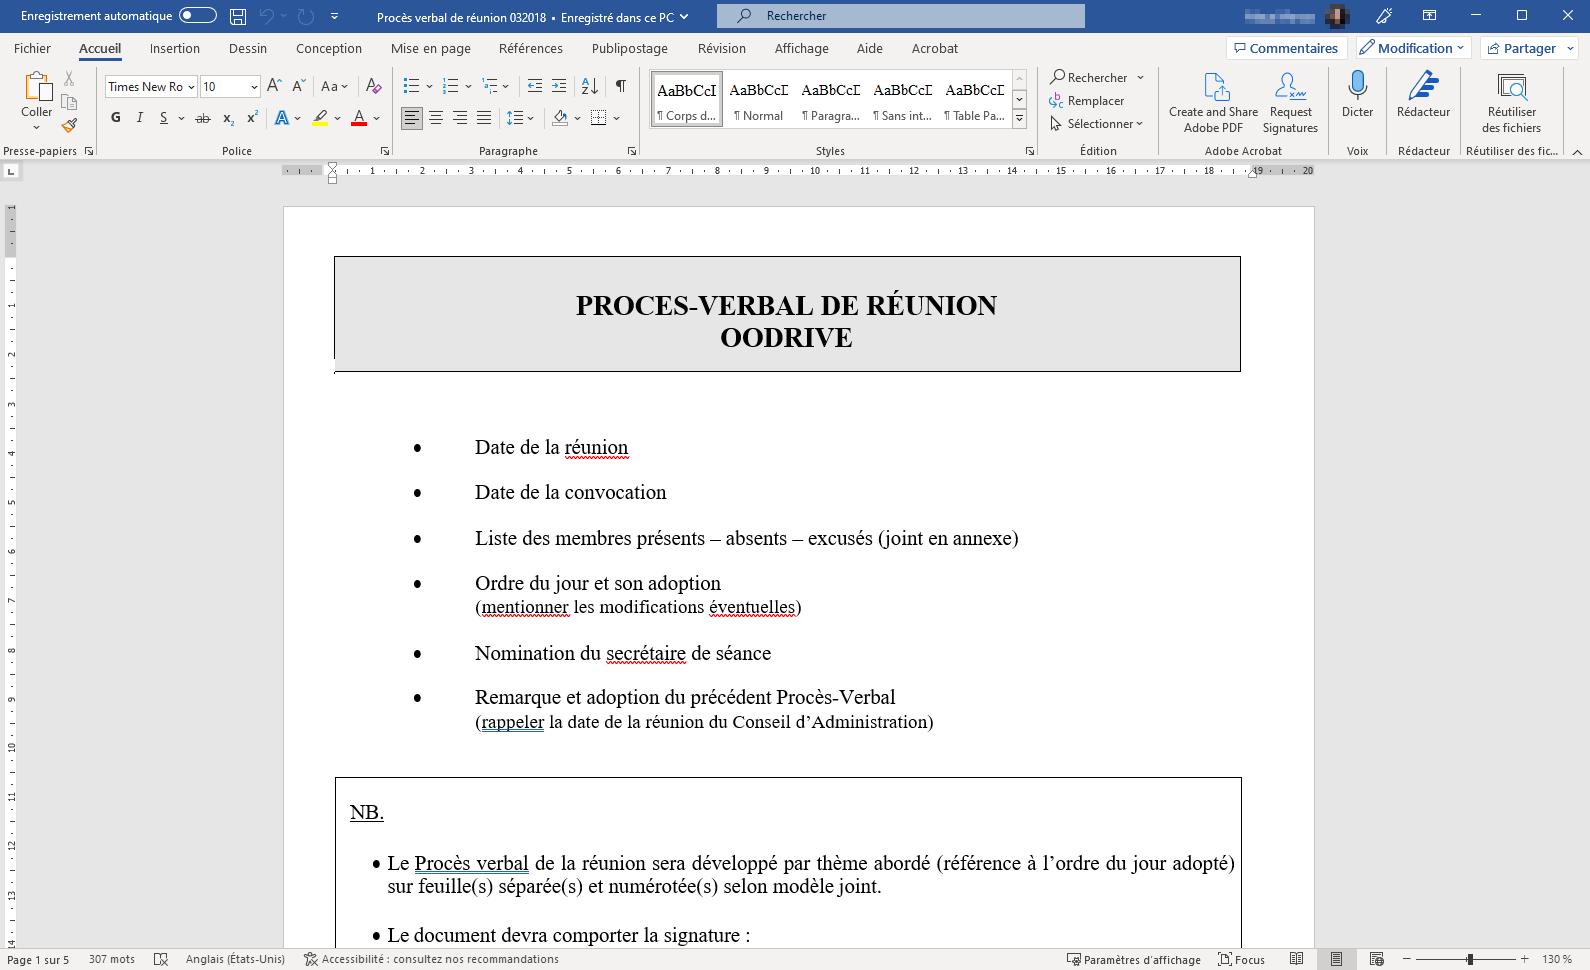Image resolution: width=1590 pixels, height=970 pixels.
Task: Center align the paragraph text
Action: tap(436, 118)
